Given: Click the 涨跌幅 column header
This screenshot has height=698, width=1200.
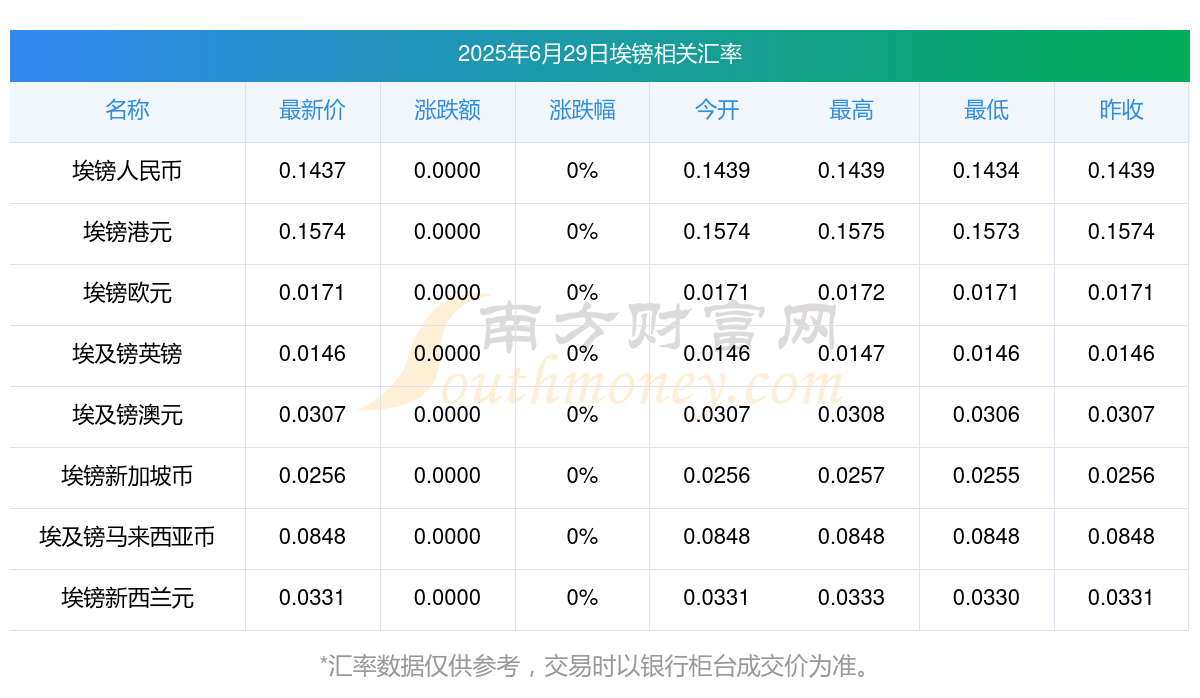Looking at the screenshot, I should [582, 110].
